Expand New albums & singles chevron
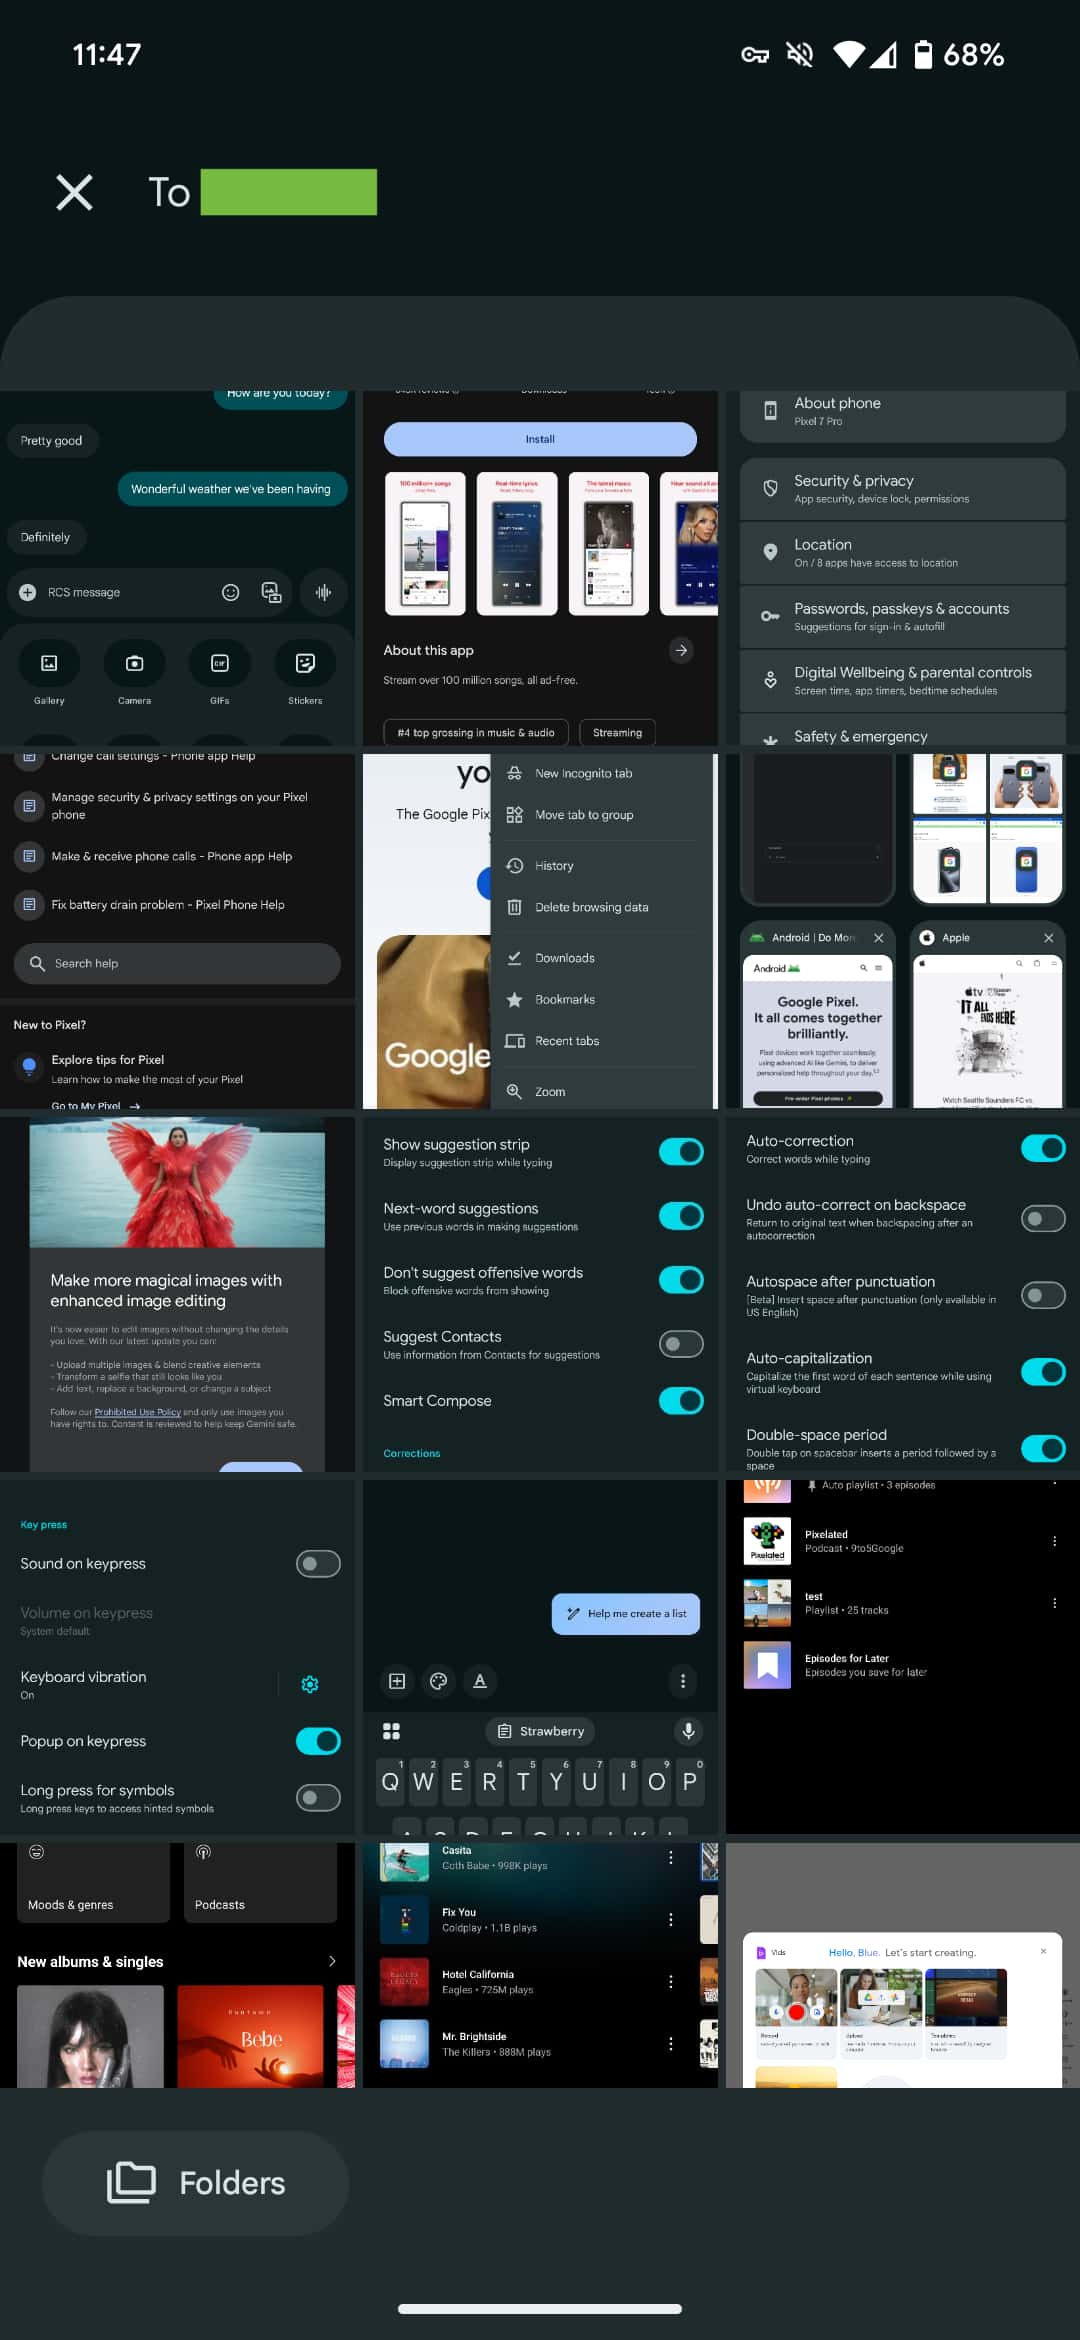The width and height of the screenshot is (1080, 2340). coord(332,1961)
